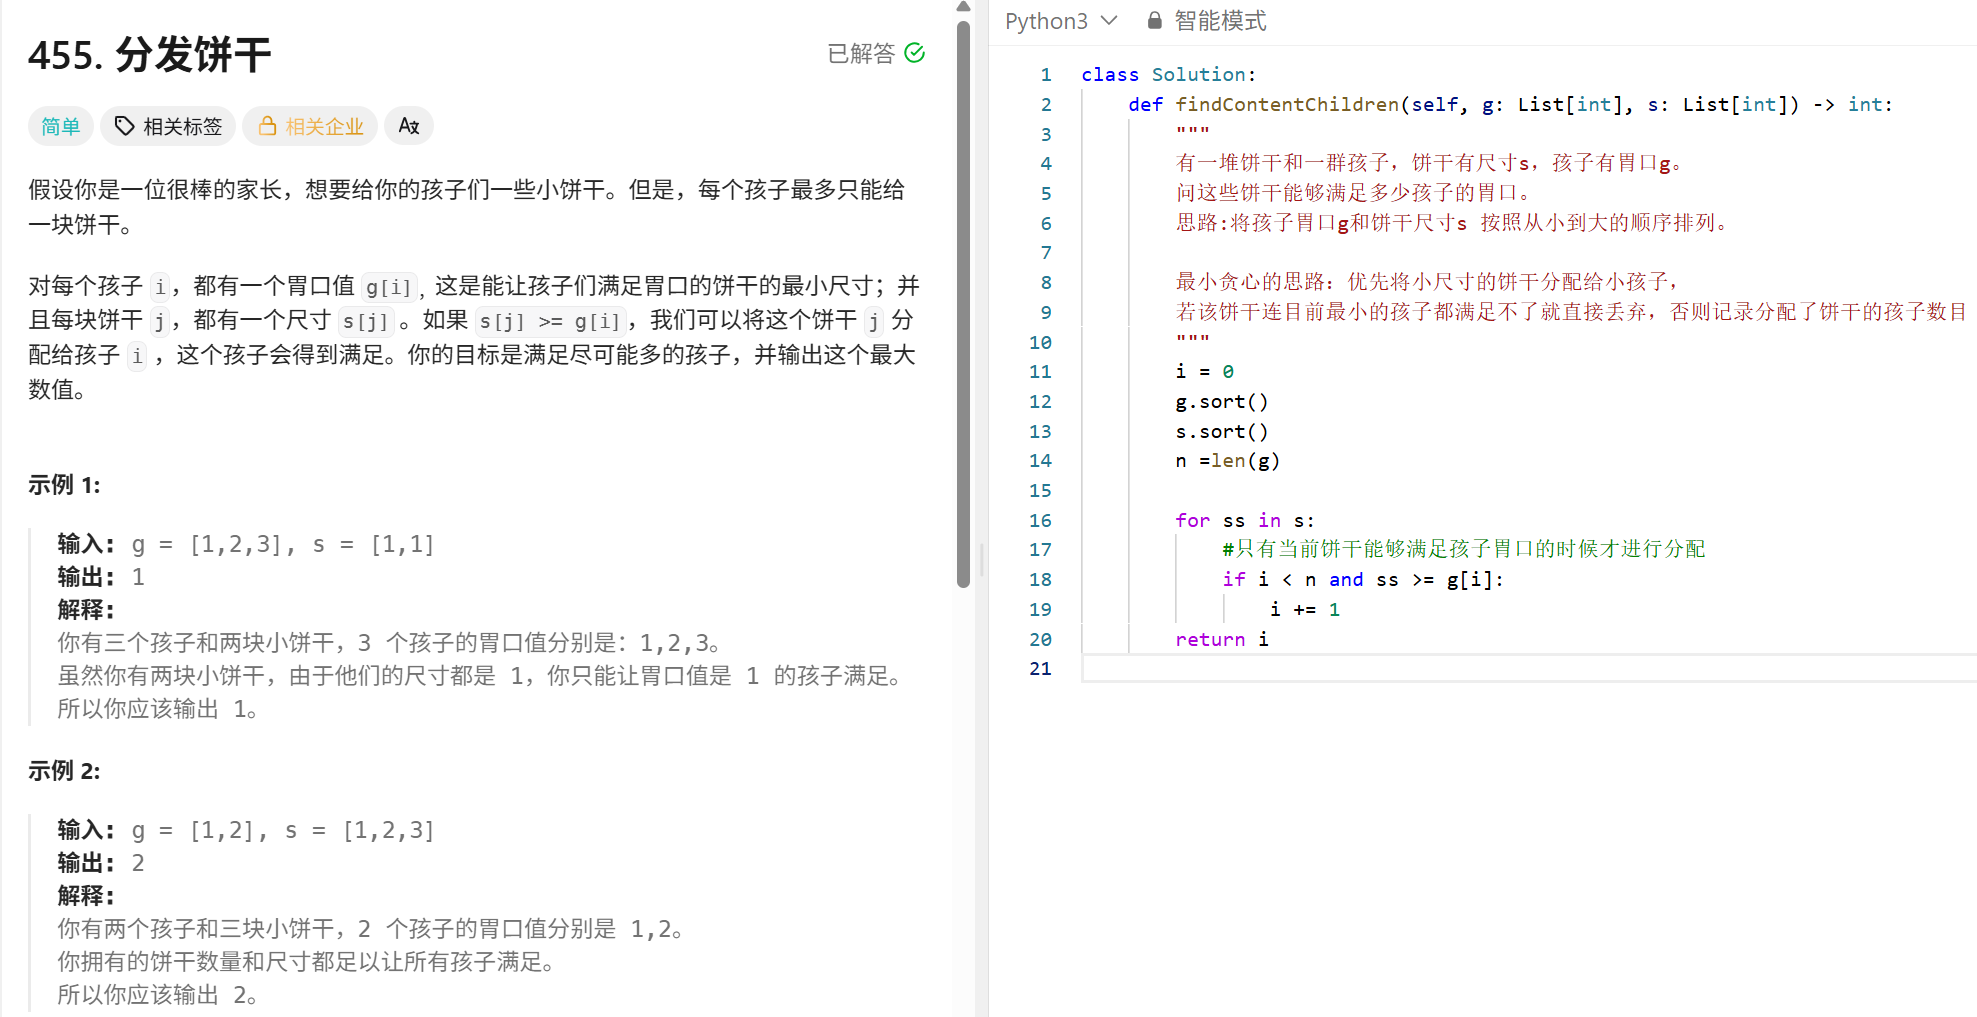Open the Python3 language dropdown
Screen dimensions: 1977x1017
1060,20
